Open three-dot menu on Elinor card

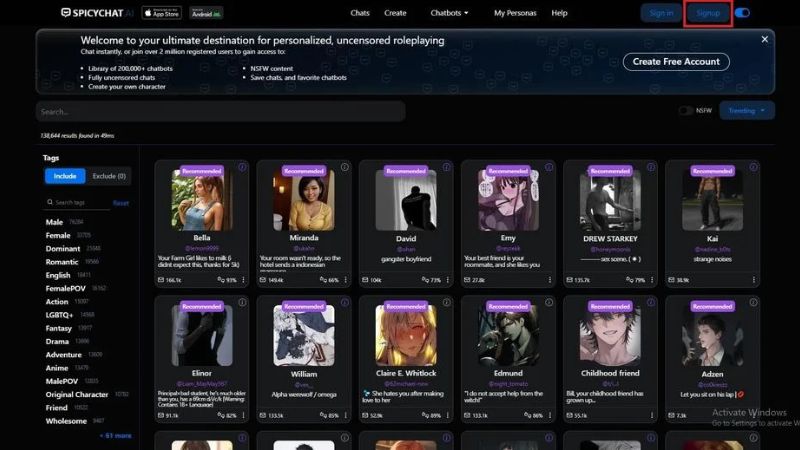(243, 415)
